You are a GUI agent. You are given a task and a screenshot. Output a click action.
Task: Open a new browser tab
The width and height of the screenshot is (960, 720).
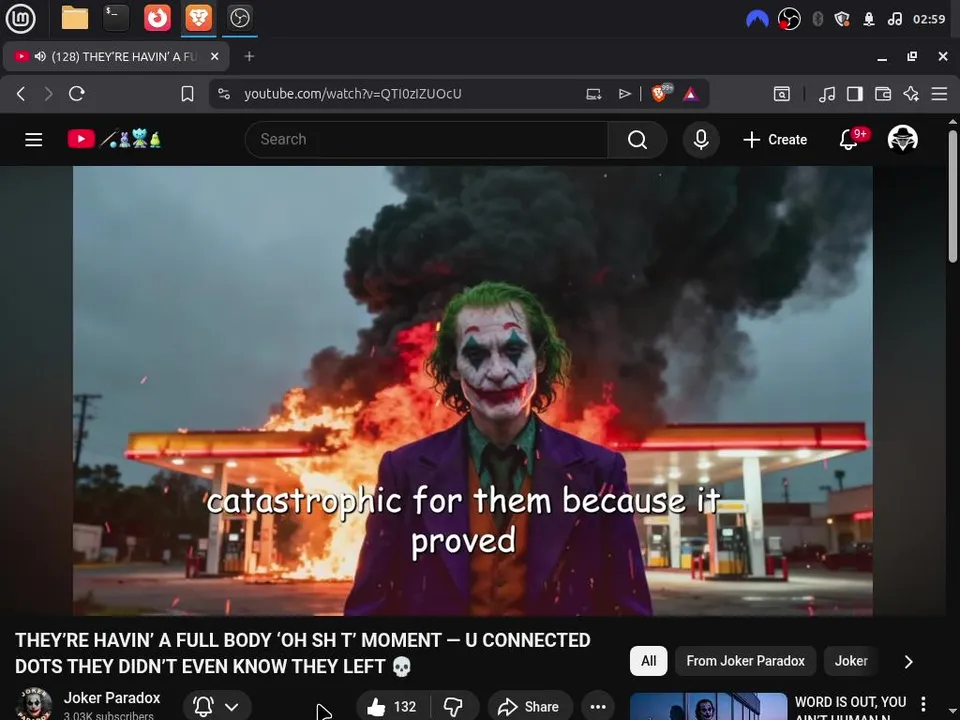click(x=249, y=56)
